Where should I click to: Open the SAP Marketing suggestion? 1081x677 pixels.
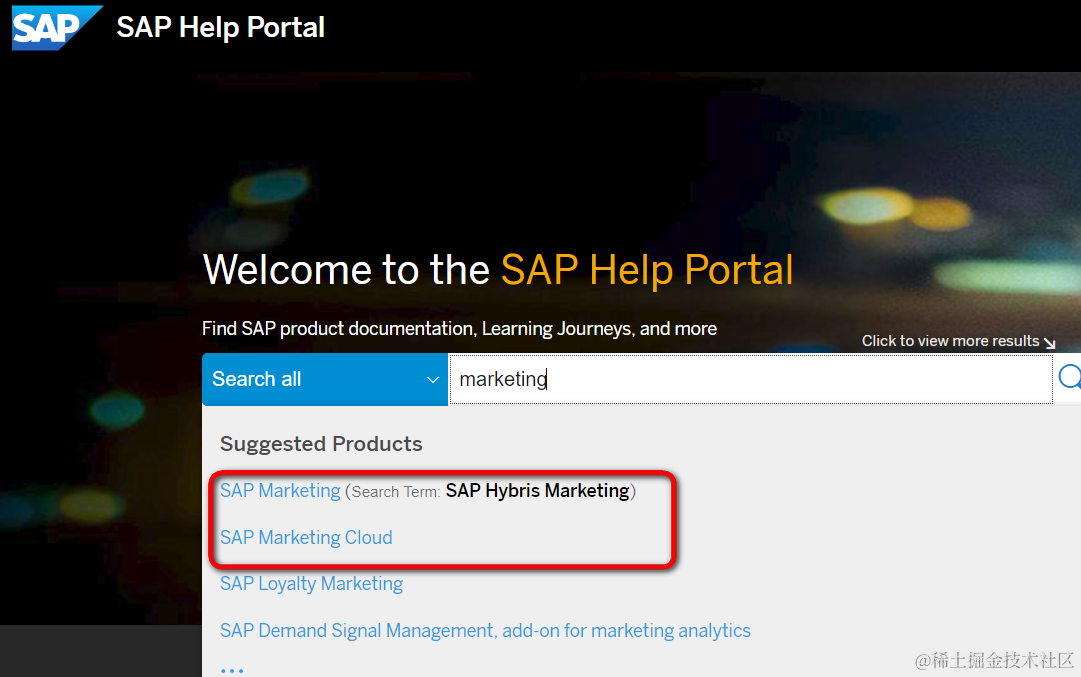pos(280,490)
